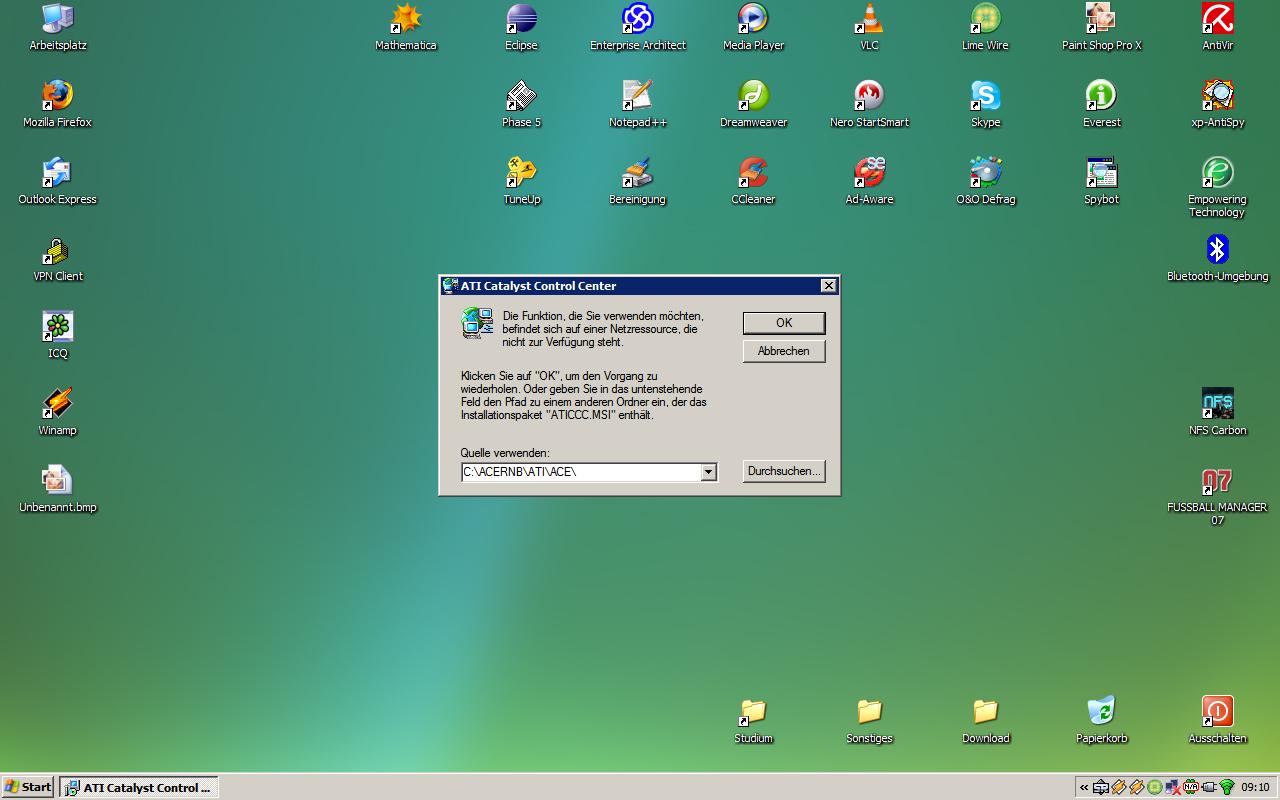Expand hidden system tray icons
This screenshot has width=1280, height=800.
[x=1084, y=787]
